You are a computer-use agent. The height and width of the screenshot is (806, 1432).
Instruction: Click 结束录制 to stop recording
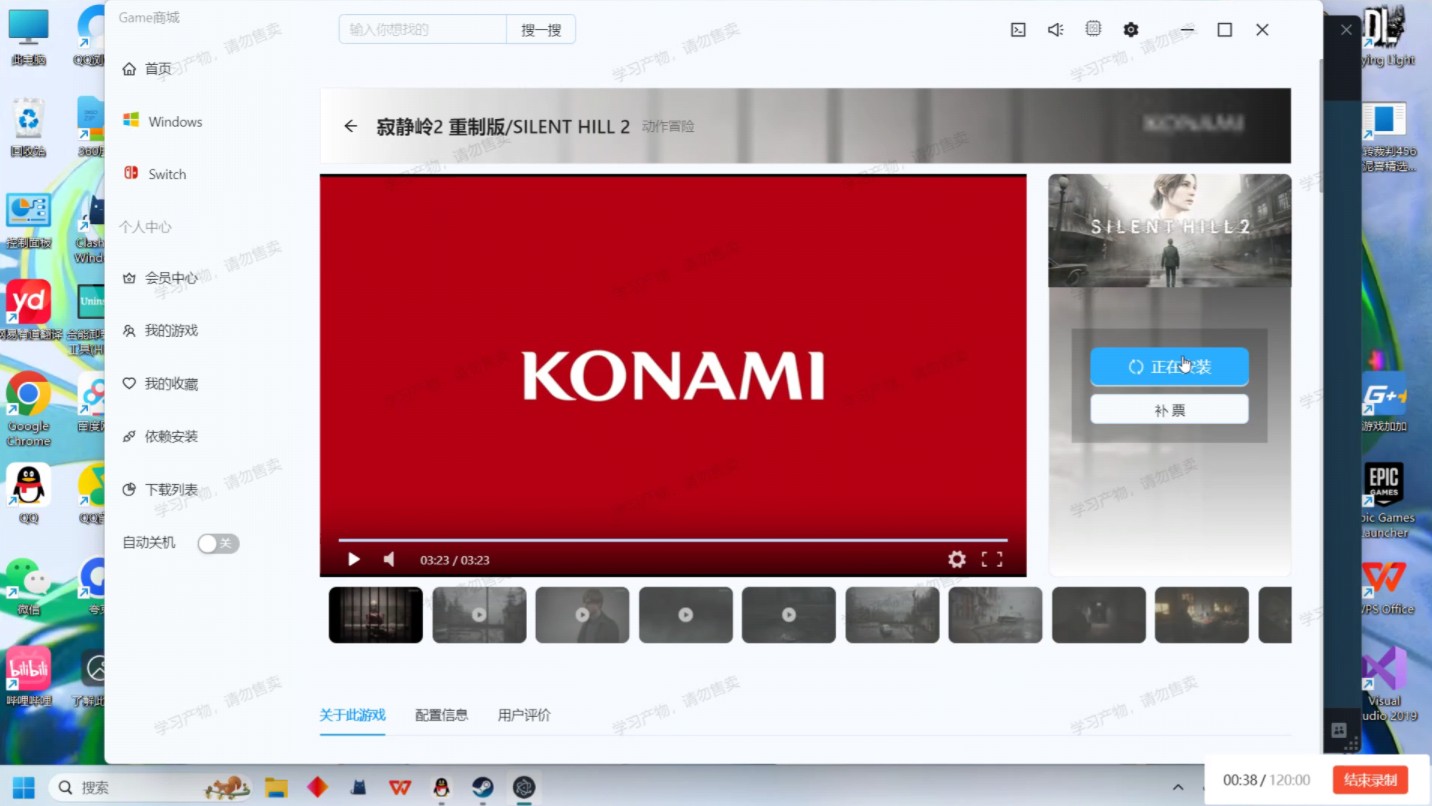point(1370,780)
